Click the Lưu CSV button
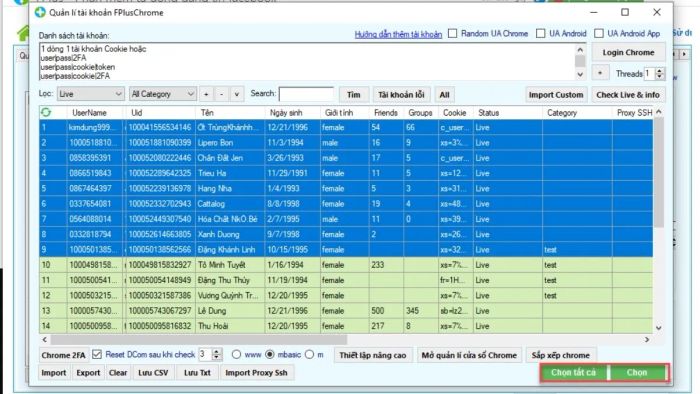The width and height of the screenshot is (700, 394). point(153,373)
